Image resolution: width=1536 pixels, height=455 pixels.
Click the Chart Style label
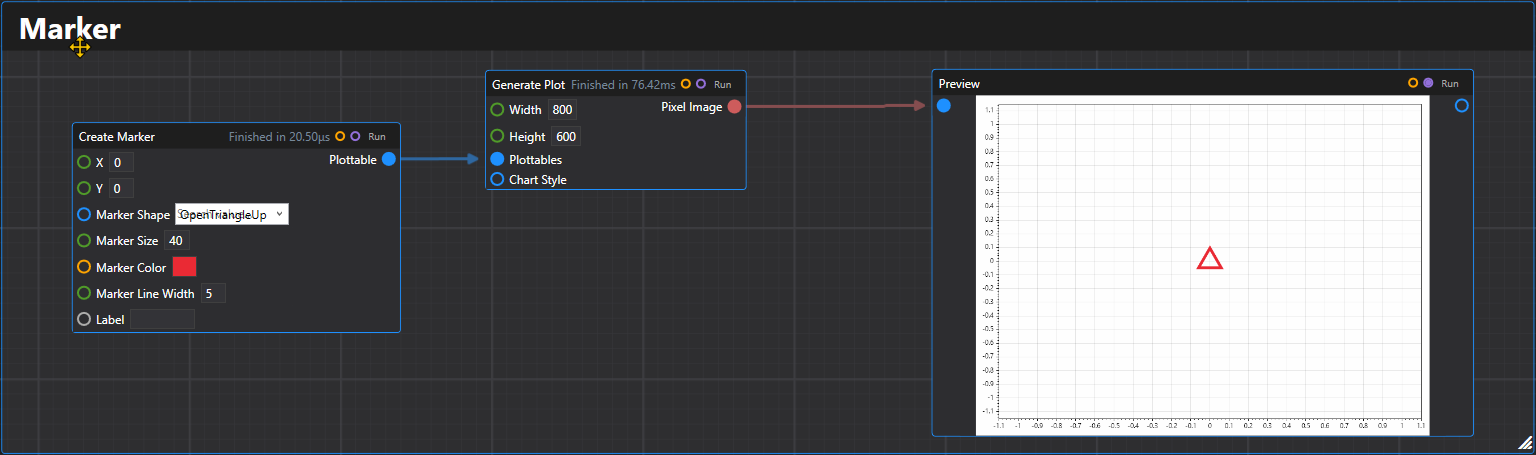coord(538,179)
